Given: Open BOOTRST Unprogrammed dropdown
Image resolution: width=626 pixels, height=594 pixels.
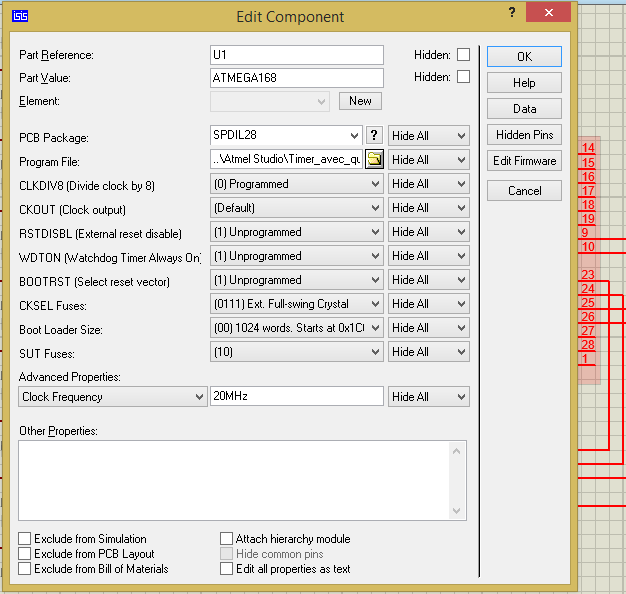Looking at the screenshot, I should pyautogui.click(x=297, y=280).
